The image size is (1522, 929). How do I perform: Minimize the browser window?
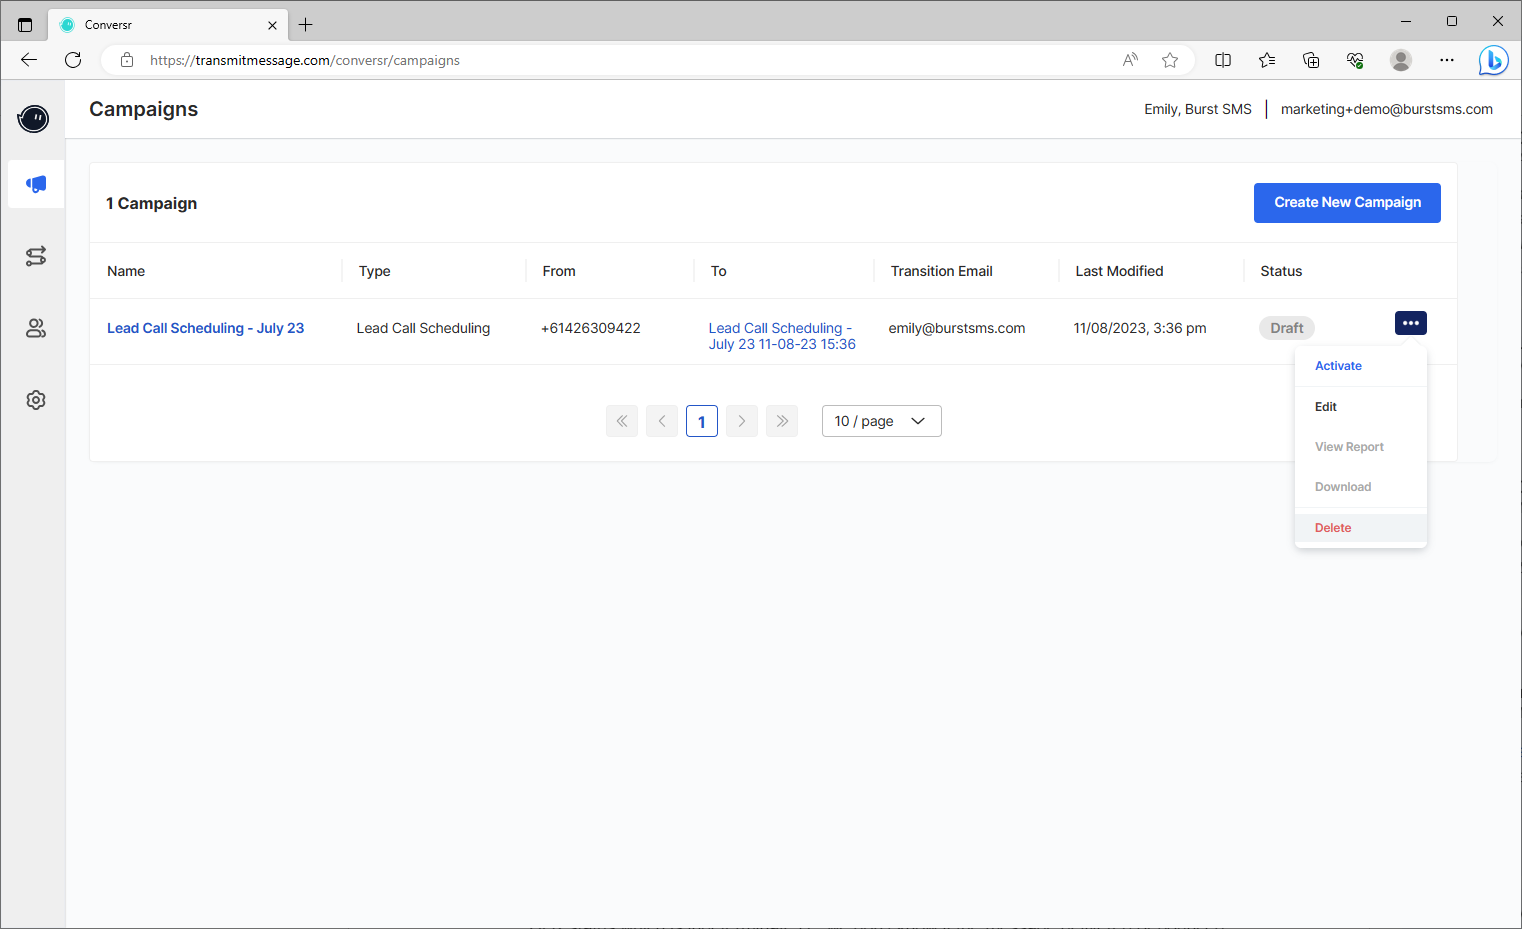point(1406,21)
